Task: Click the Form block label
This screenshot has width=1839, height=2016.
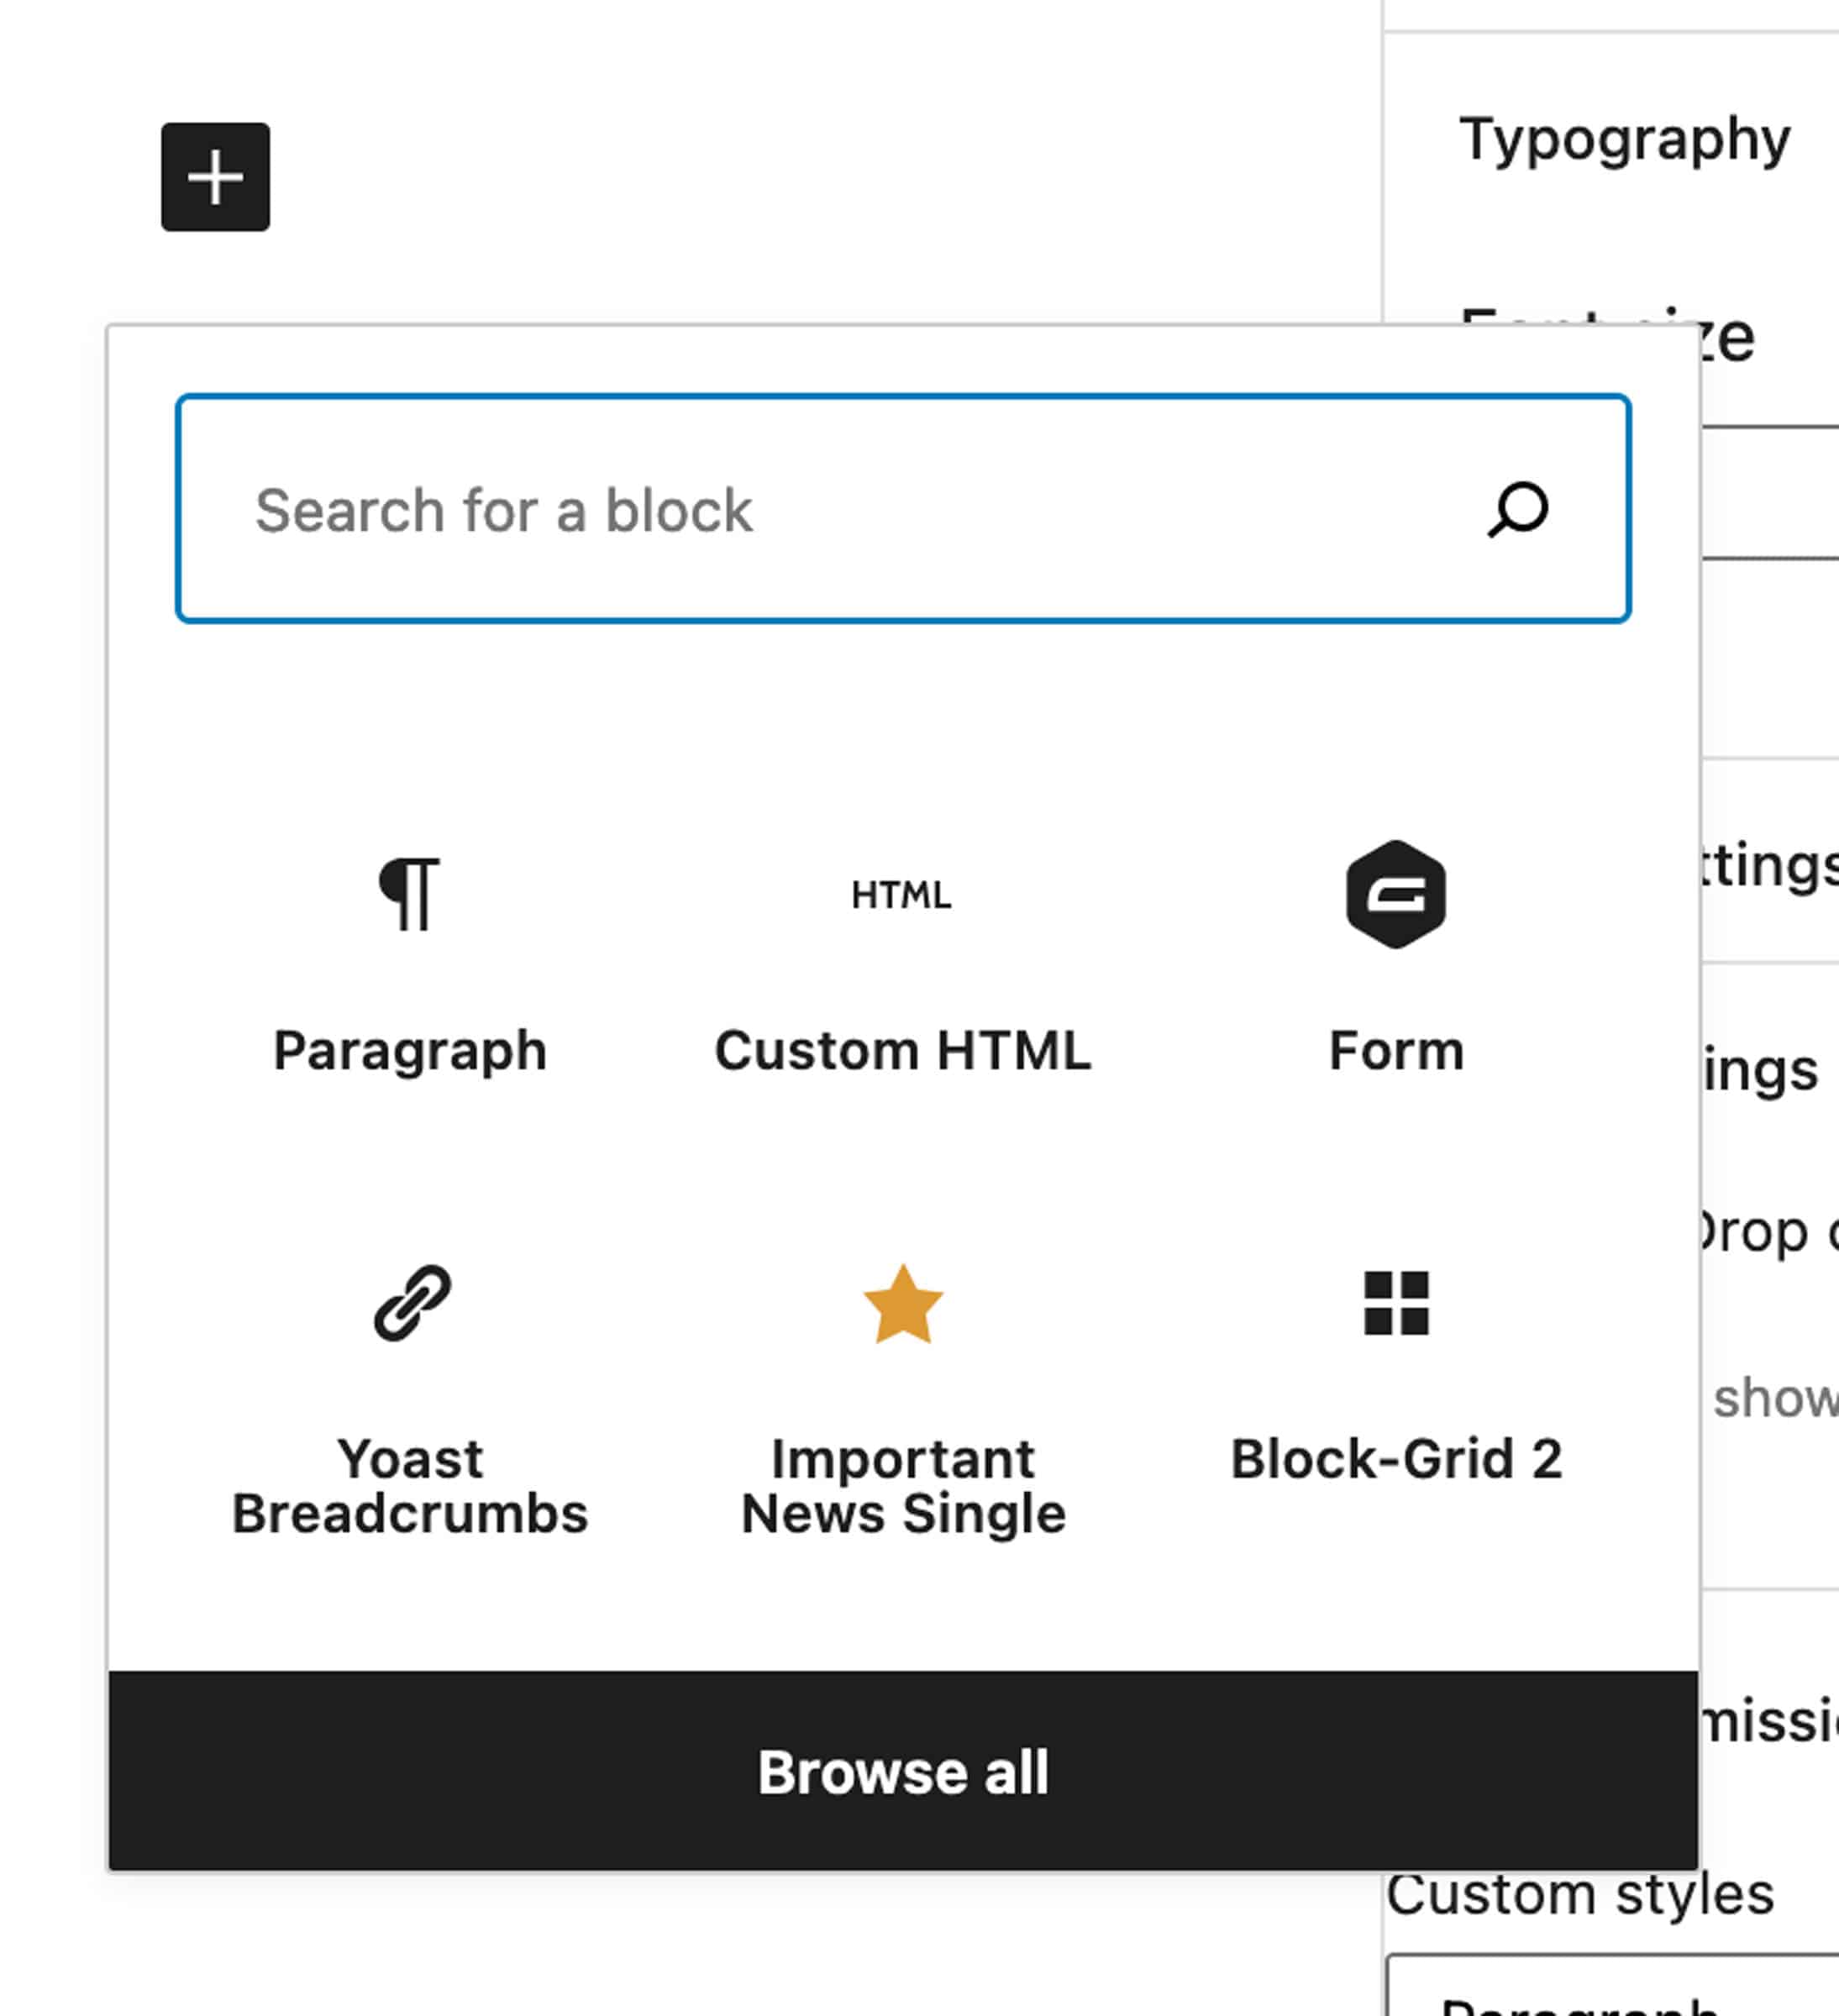Action: coord(1396,1051)
